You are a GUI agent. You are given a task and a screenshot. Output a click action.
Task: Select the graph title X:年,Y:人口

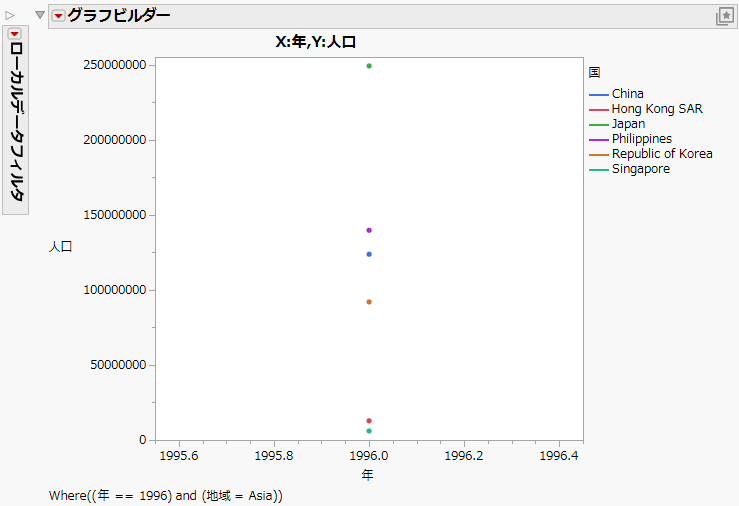point(315,42)
